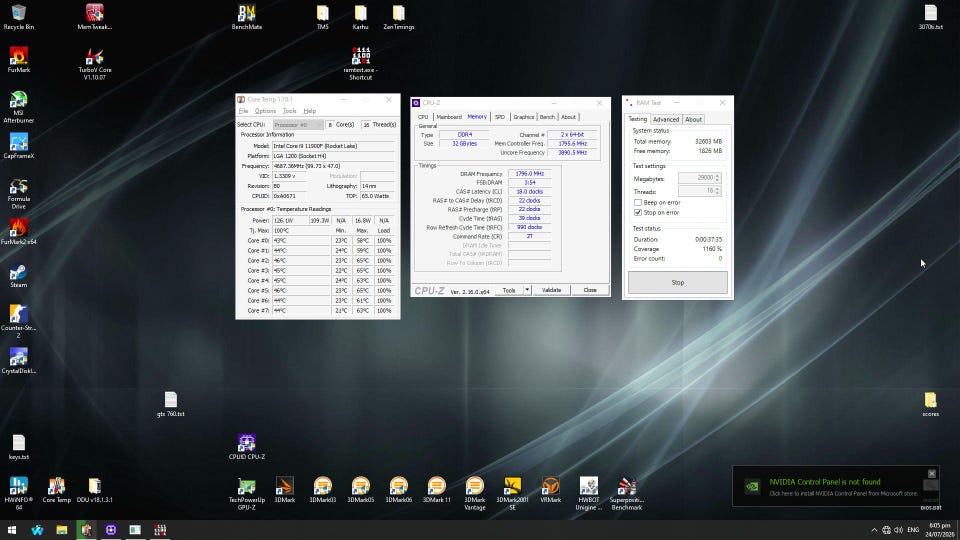Switch to Mainboard tab in CPU-Z

click(x=449, y=116)
